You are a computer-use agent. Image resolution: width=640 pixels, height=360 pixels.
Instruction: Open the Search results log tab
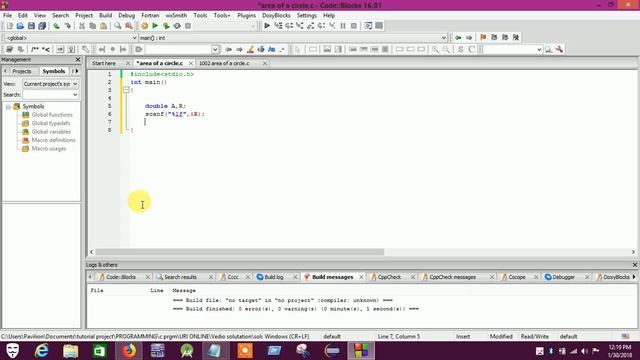[x=180, y=277]
